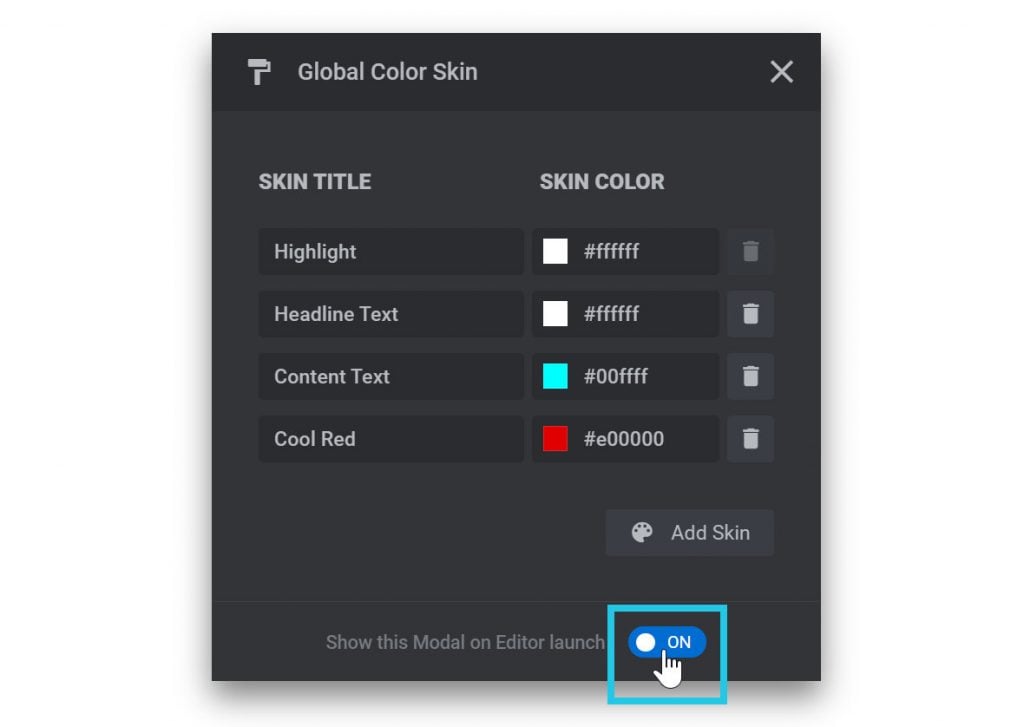The image size is (1024, 727).
Task: Click the Cool Red title field
Action: point(390,438)
